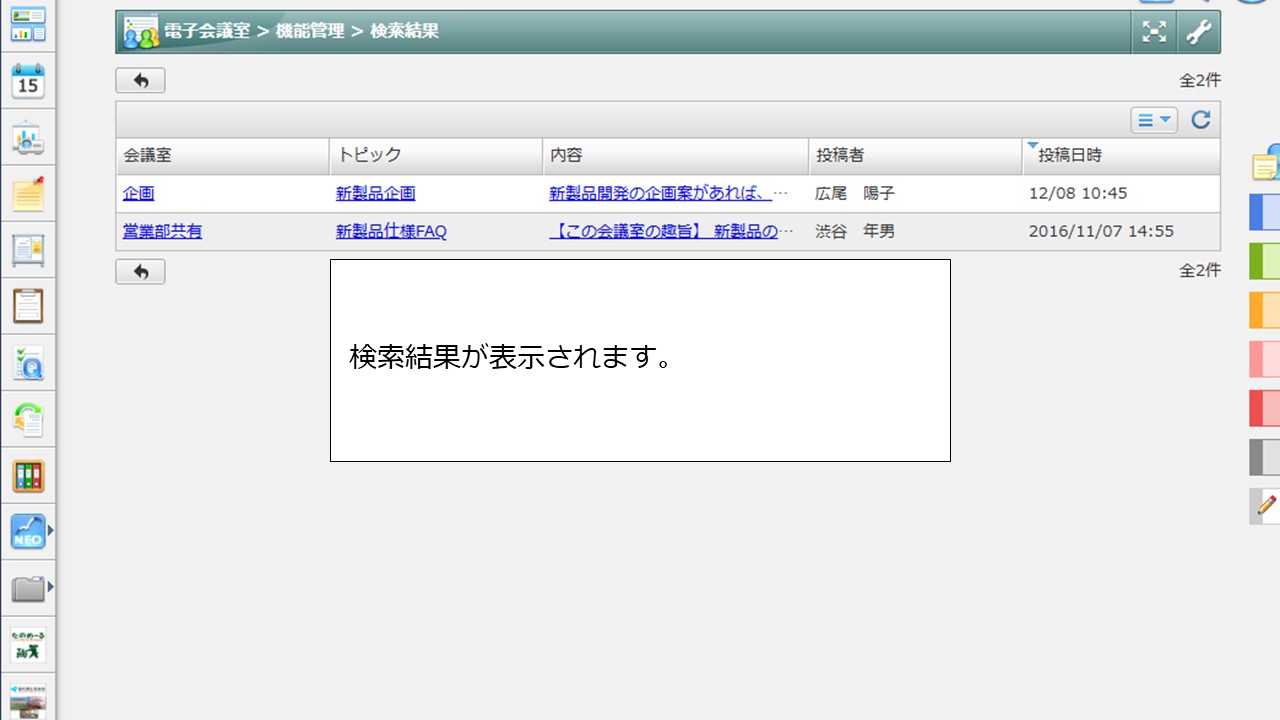Open the presentation projector icon in sidebar
The width and height of the screenshot is (1280, 720).
click(28, 139)
